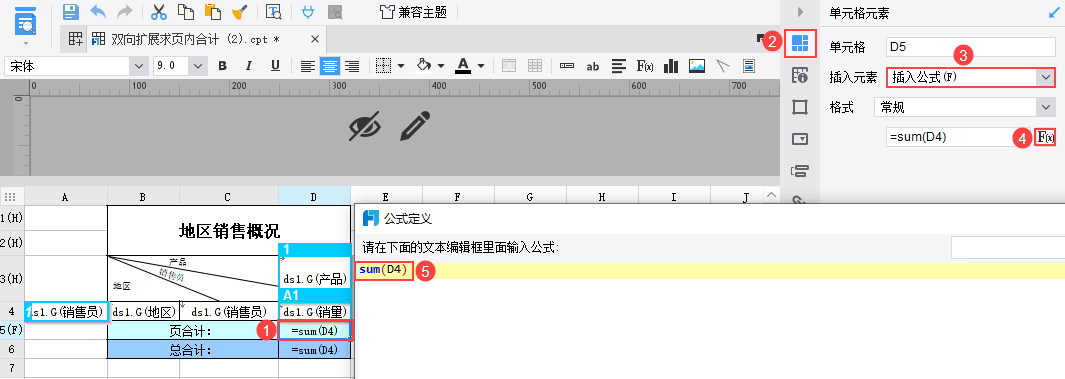The height and width of the screenshot is (379, 1065).
Task: Click the undo arrow button
Action: click(98, 12)
